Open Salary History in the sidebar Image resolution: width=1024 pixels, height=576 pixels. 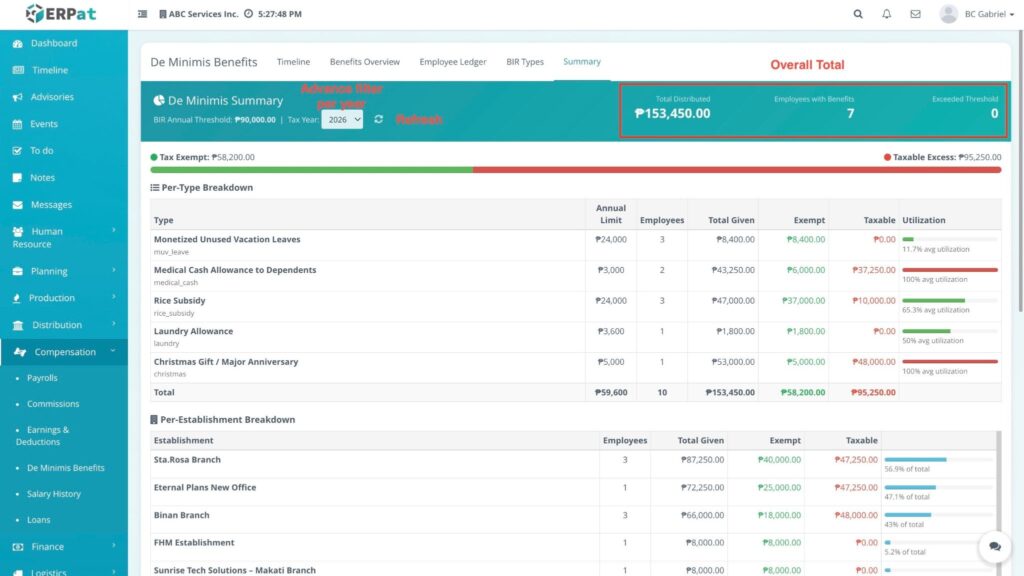(x=53, y=494)
